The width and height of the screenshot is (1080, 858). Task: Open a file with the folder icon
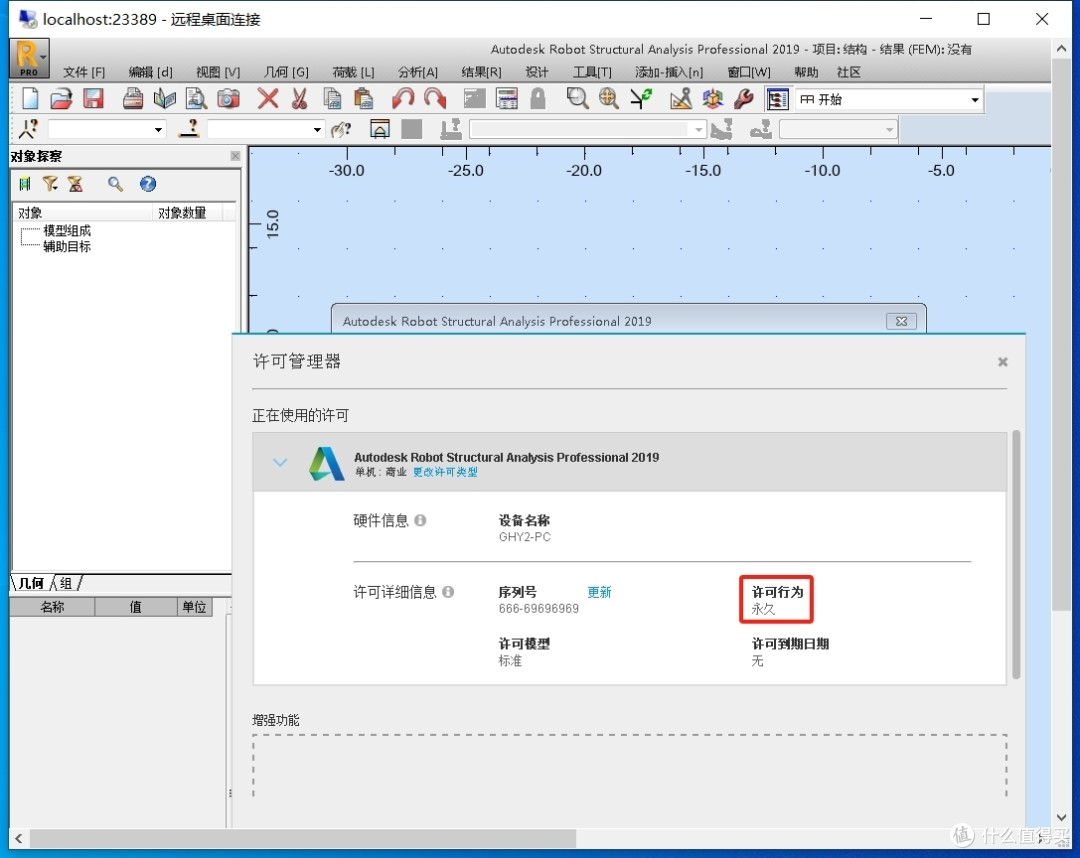pos(61,99)
